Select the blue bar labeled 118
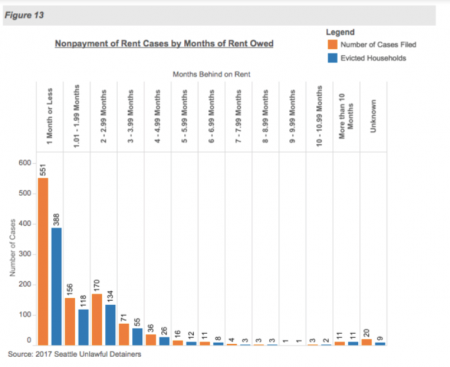The height and width of the screenshot is (367, 450). coord(83,327)
